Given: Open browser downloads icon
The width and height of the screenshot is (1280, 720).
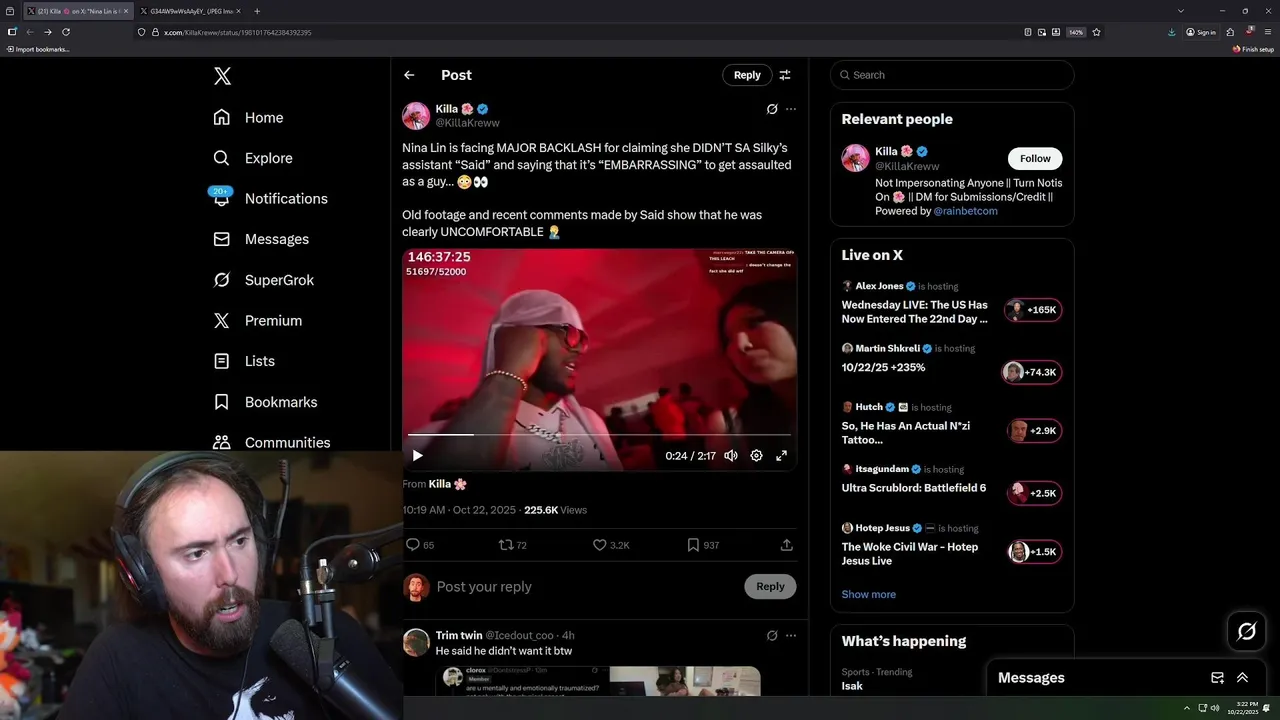Looking at the screenshot, I should click(x=1171, y=32).
